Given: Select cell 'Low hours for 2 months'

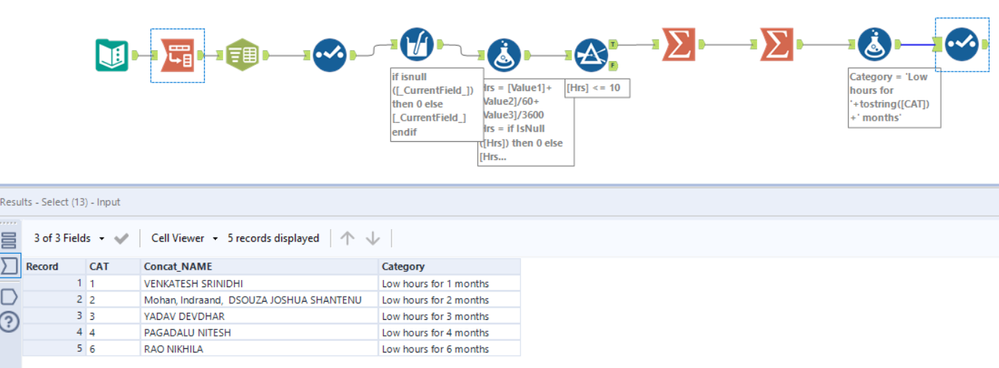Looking at the screenshot, I should pyautogui.click(x=449, y=300).
